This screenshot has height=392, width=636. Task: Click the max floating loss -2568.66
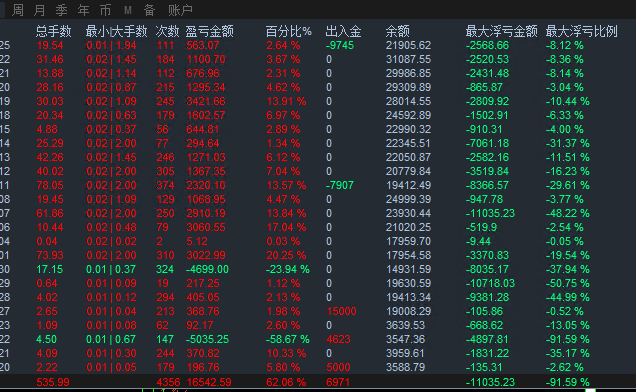[x=487, y=45]
